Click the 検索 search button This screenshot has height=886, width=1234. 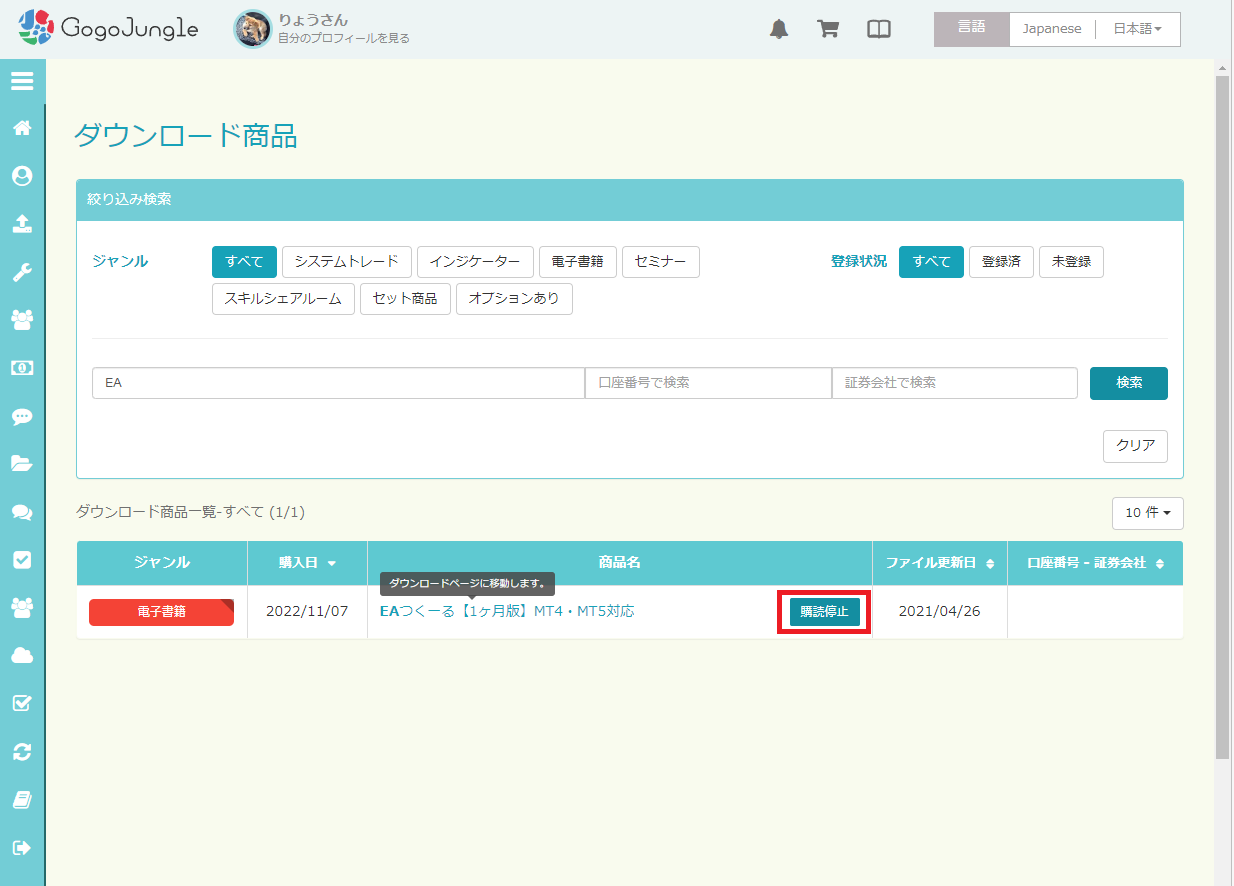[1128, 383]
